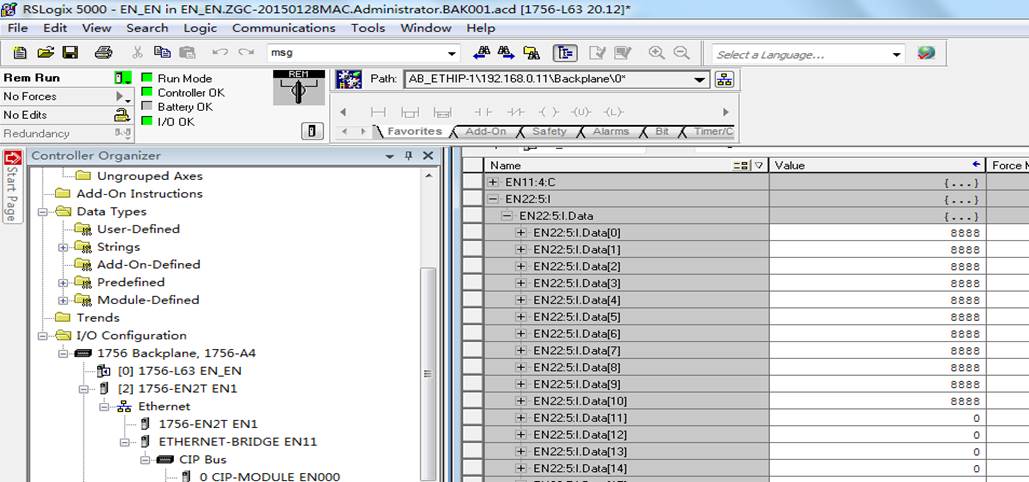Click the No Edits lock icon
The image size is (1029, 482).
point(122,115)
